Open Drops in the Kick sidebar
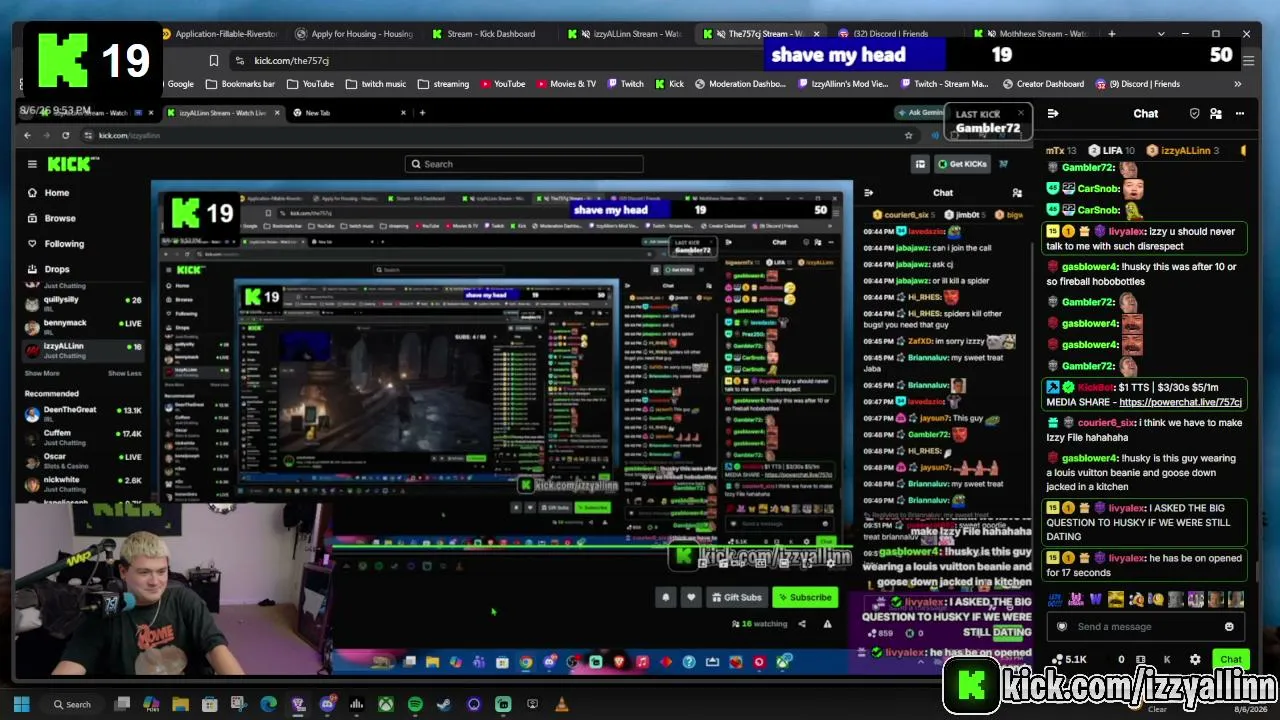The image size is (1280, 720). pyautogui.click(x=57, y=269)
